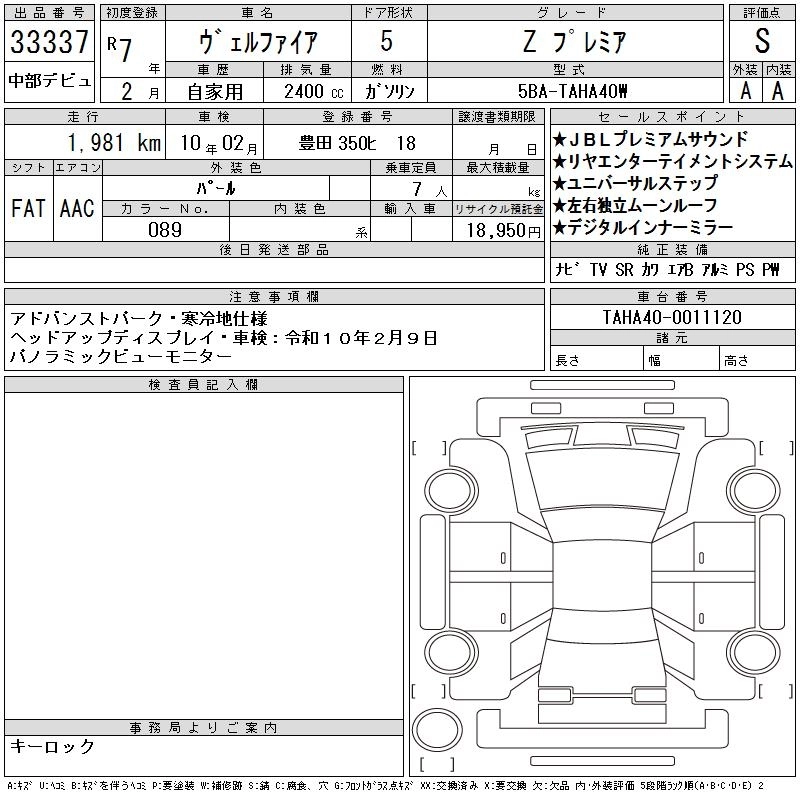Click the note line アドバンストパーク・寒冷地仕様
This screenshot has height=800, width=800.
139,319
